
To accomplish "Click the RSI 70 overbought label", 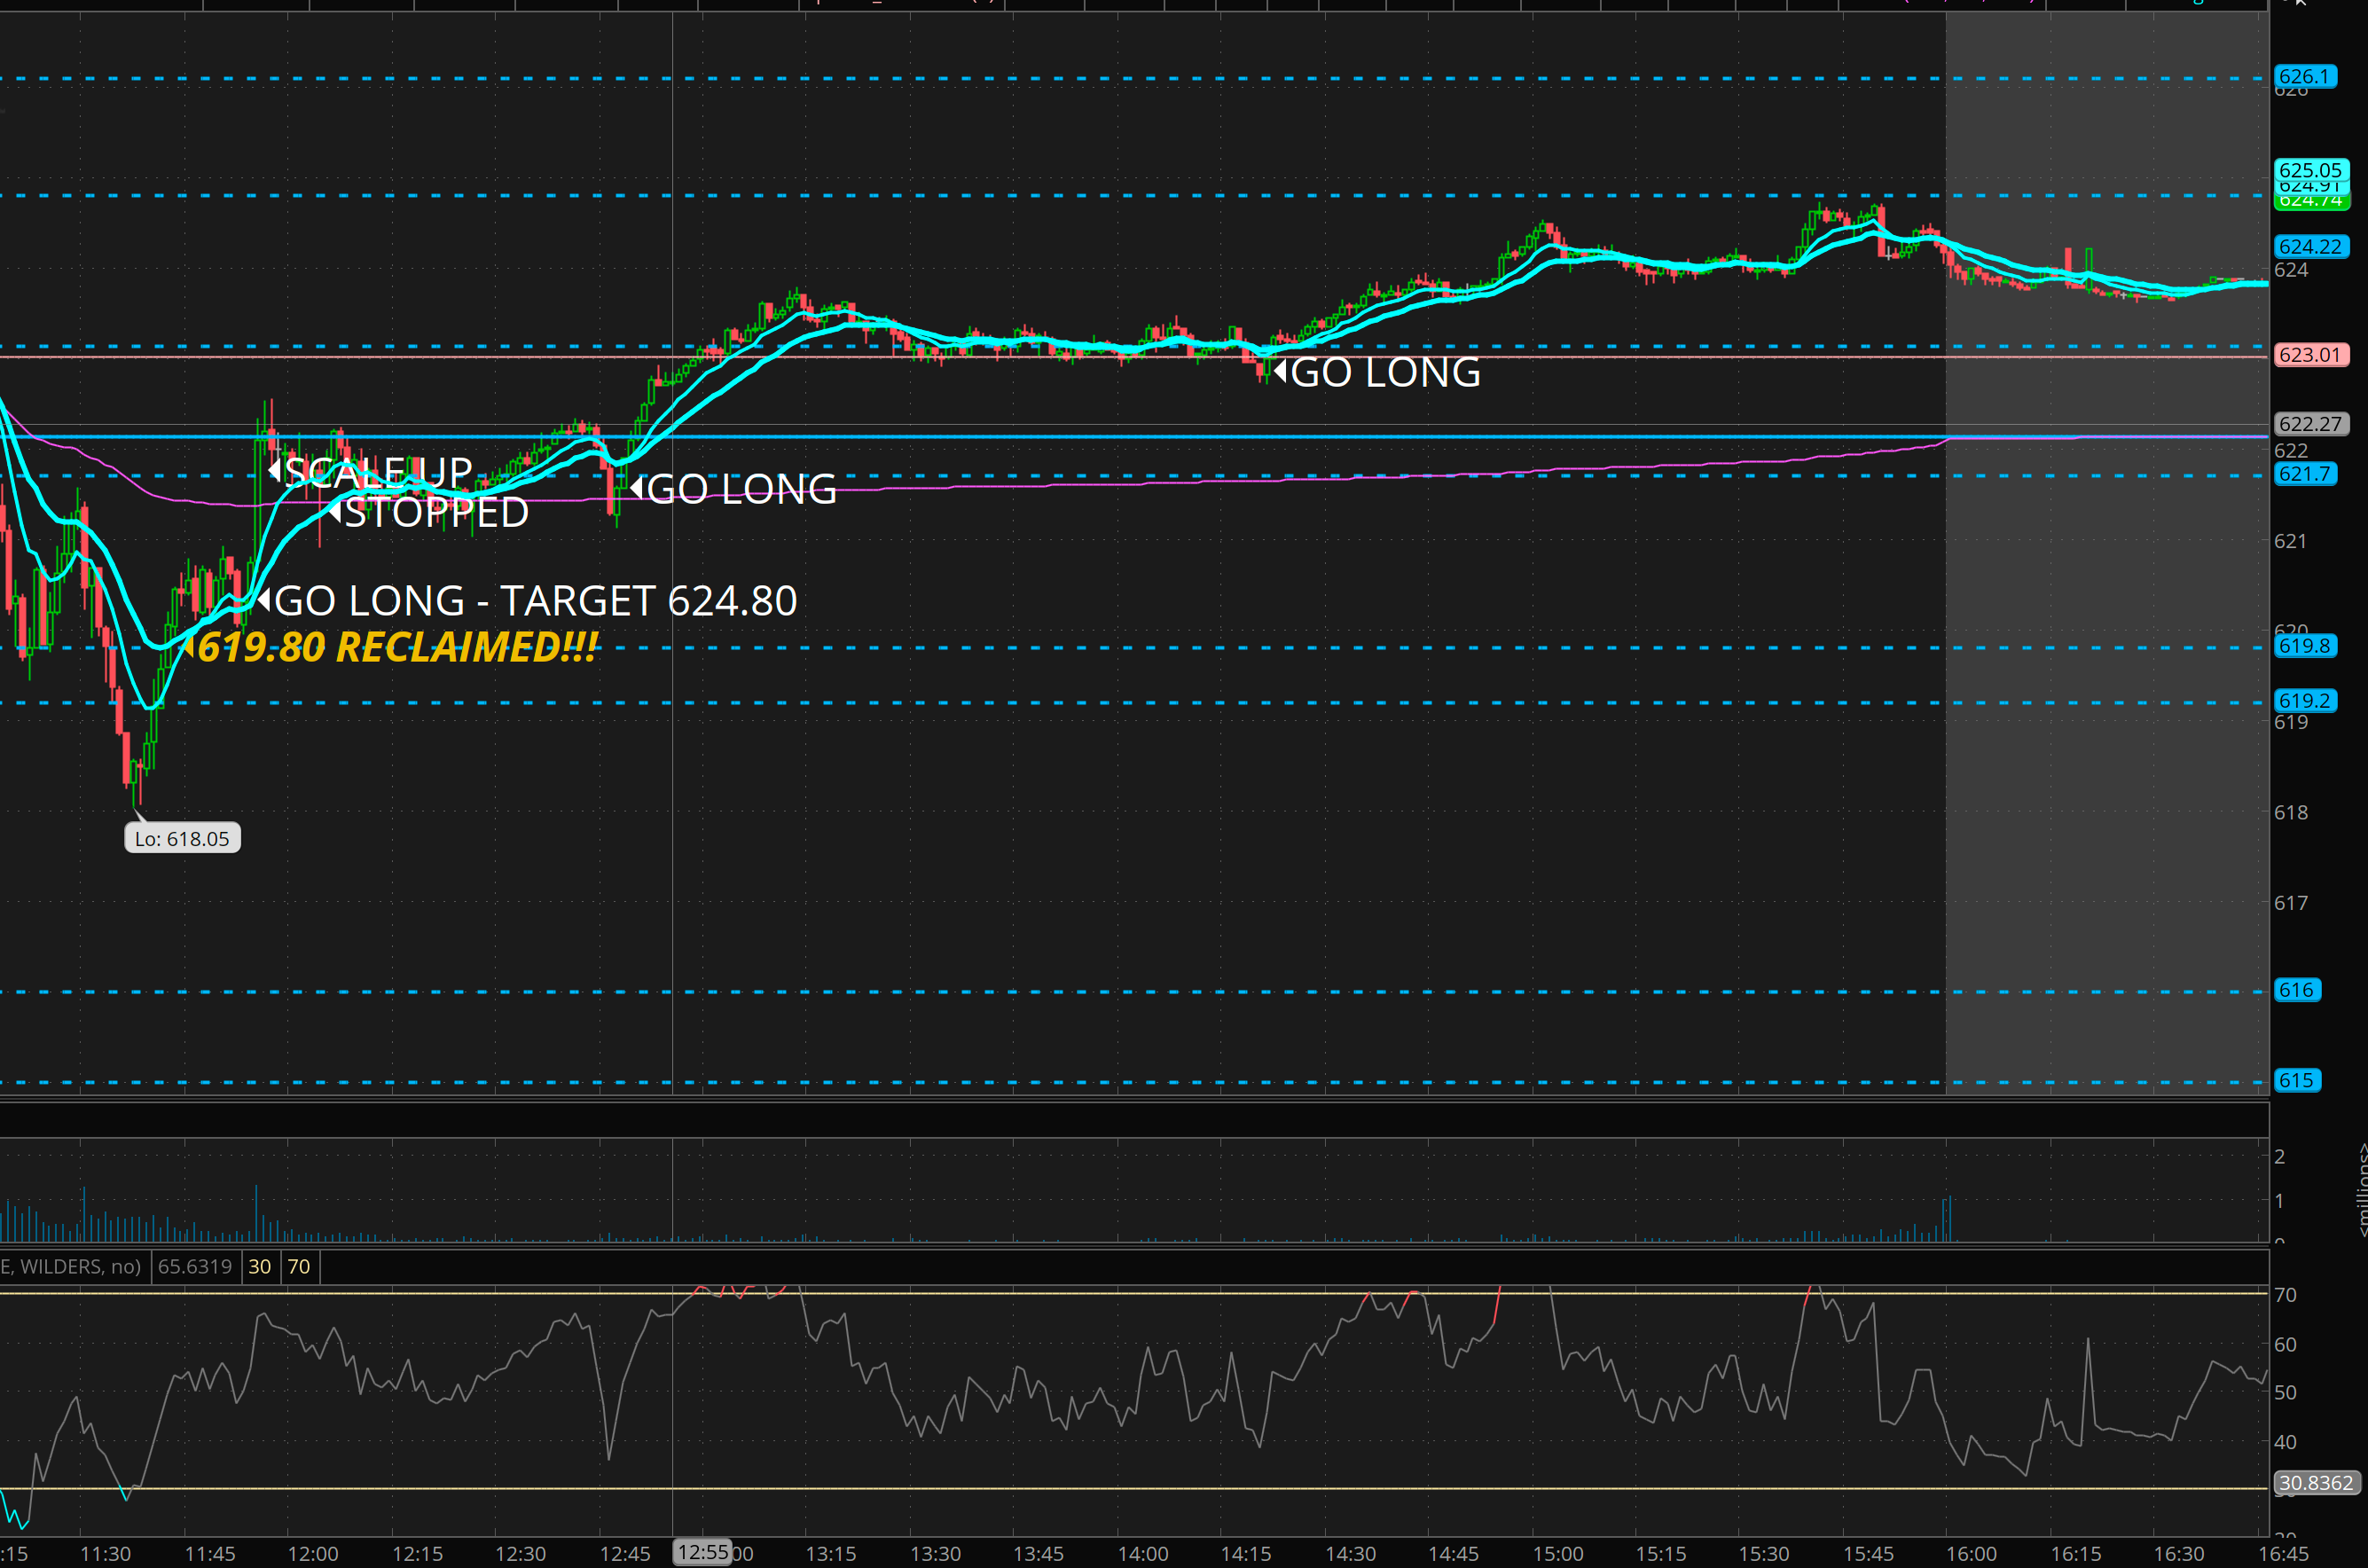I will pos(298,1267).
